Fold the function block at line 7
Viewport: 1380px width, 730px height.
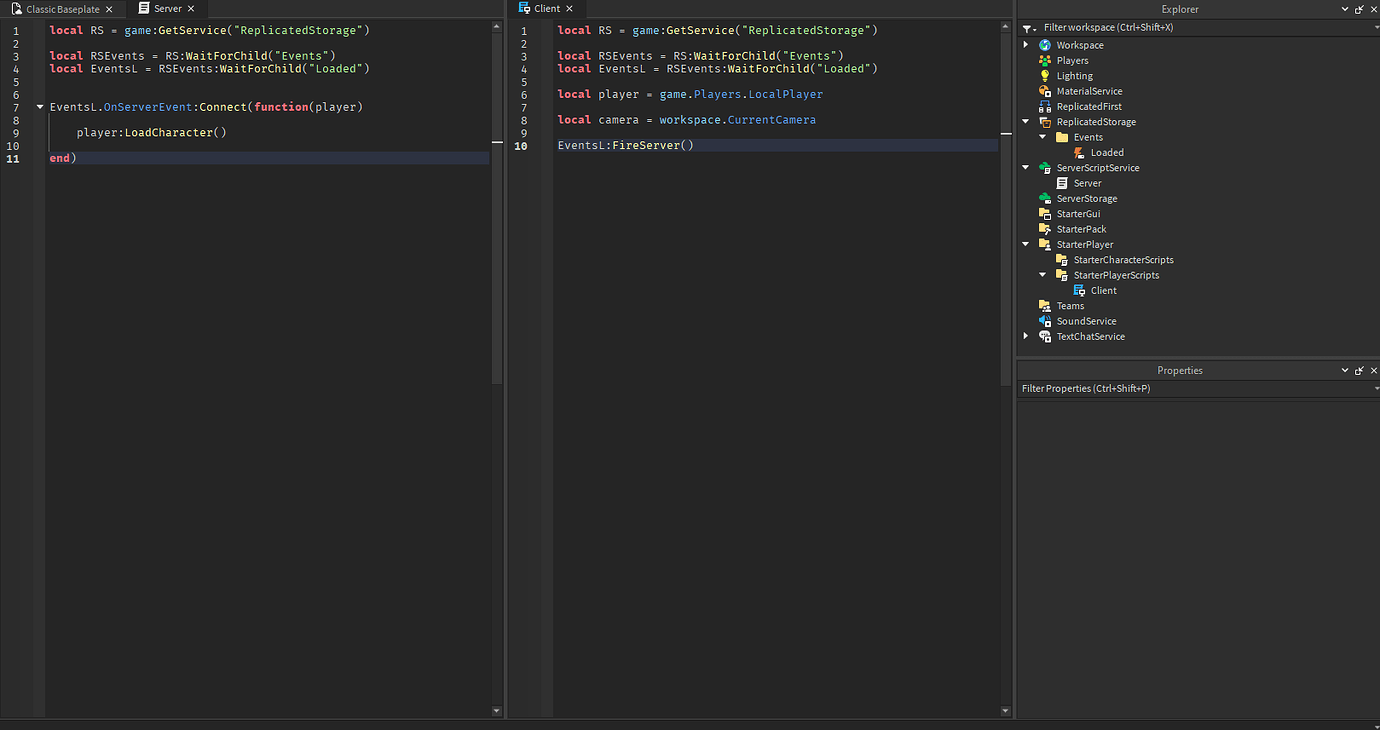(40, 106)
